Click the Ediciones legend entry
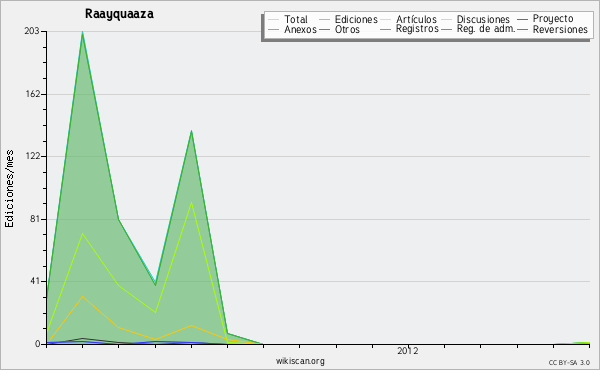 (x=348, y=19)
